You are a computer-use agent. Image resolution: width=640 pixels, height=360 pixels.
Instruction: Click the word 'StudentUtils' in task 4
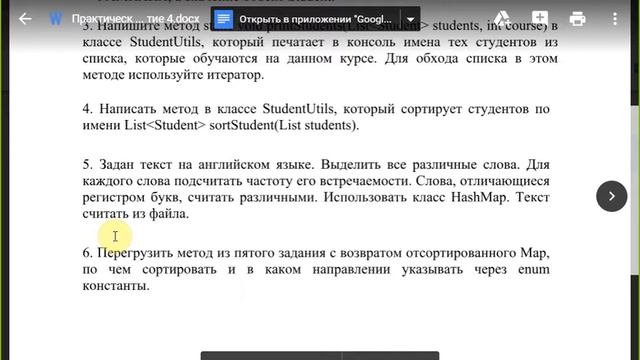click(x=298, y=109)
